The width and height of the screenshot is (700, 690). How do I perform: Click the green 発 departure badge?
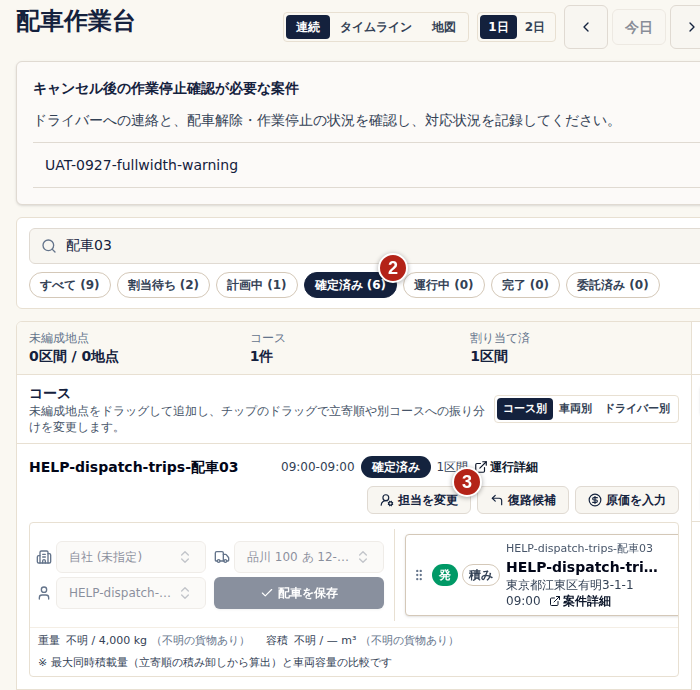point(445,575)
